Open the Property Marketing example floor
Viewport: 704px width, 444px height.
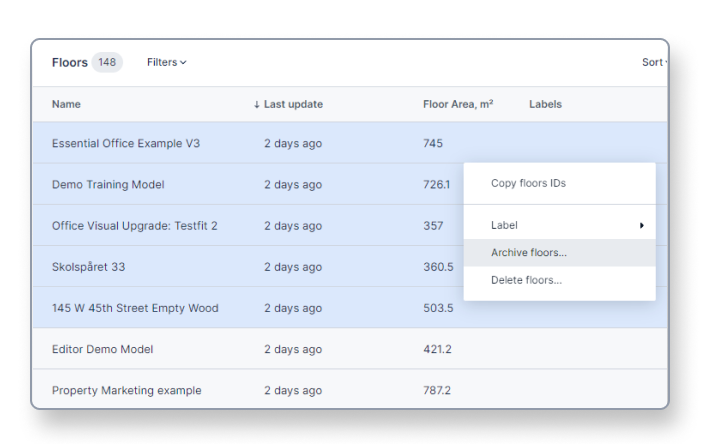click(x=126, y=390)
